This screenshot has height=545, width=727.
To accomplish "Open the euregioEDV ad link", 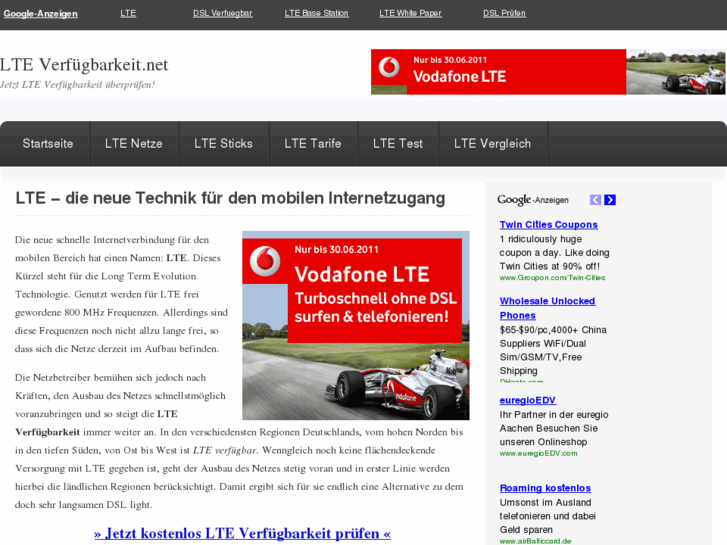I will (x=528, y=400).
